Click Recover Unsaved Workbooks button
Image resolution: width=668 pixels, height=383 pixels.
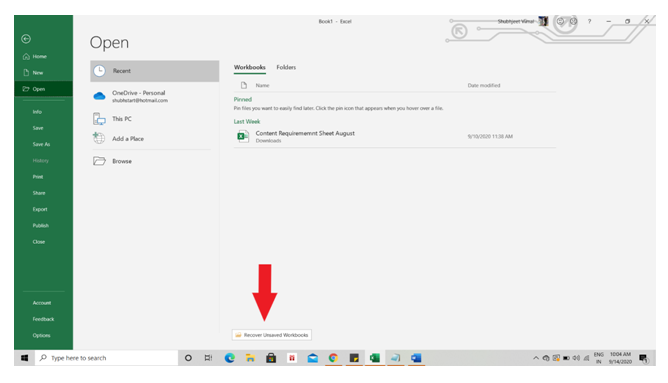click(272, 335)
